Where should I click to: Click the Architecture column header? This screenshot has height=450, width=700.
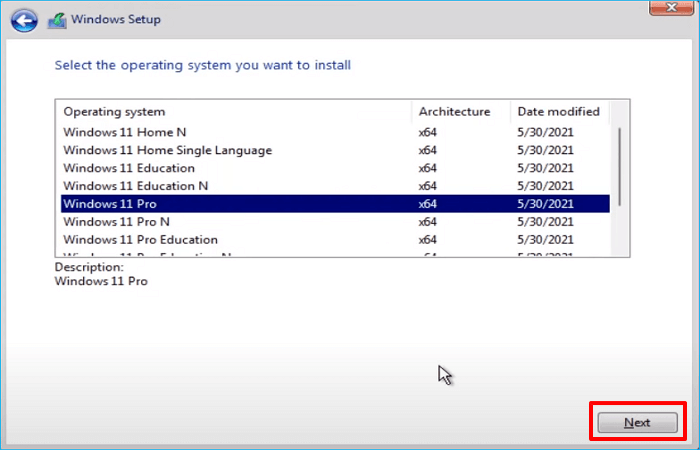point(454,112)
